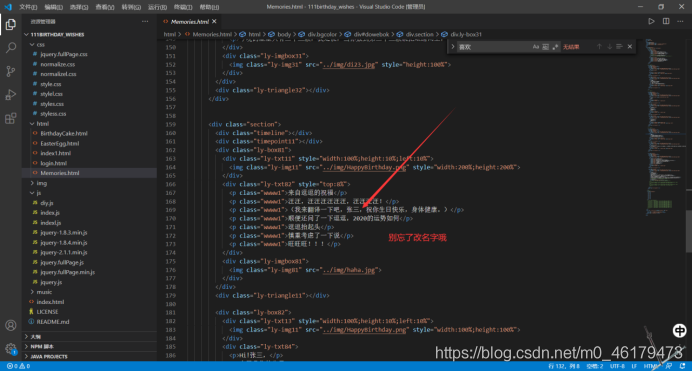The height and width of the screenshot is (372, 693).
Task: Close the find widget
Action: tap(630, 47)
